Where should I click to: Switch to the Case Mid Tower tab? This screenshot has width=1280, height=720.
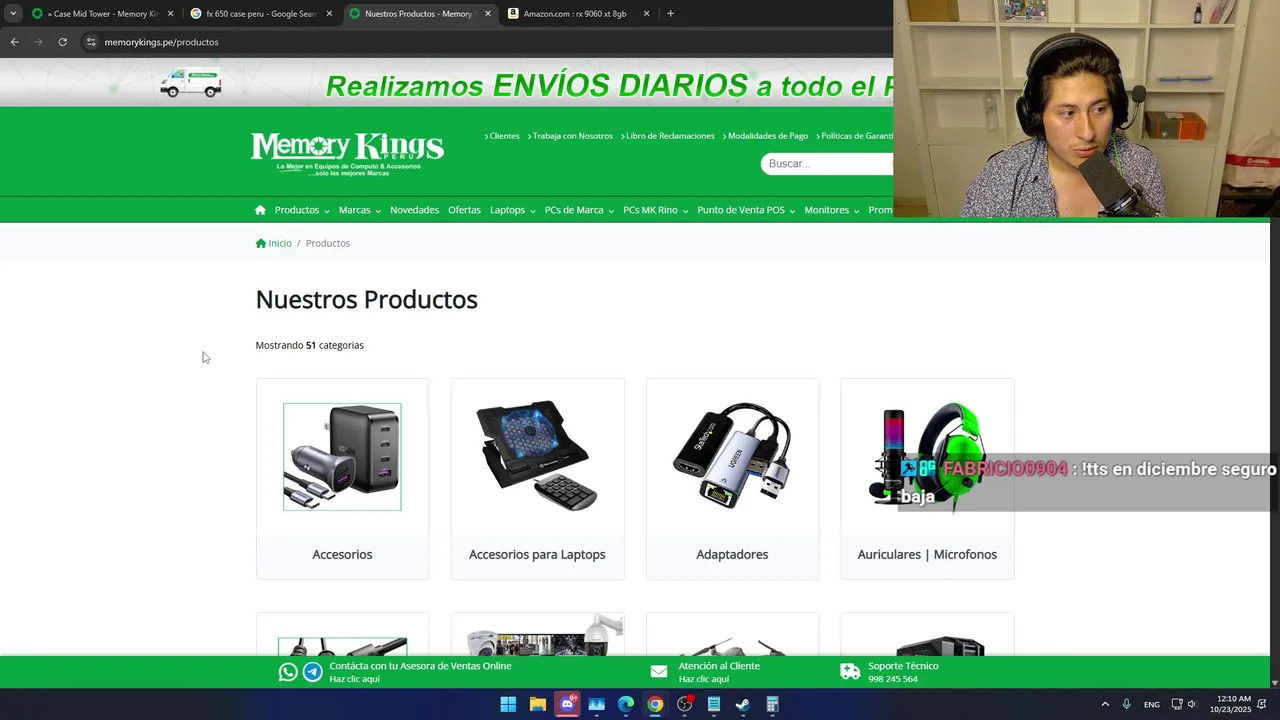click(x=102, y=14)
